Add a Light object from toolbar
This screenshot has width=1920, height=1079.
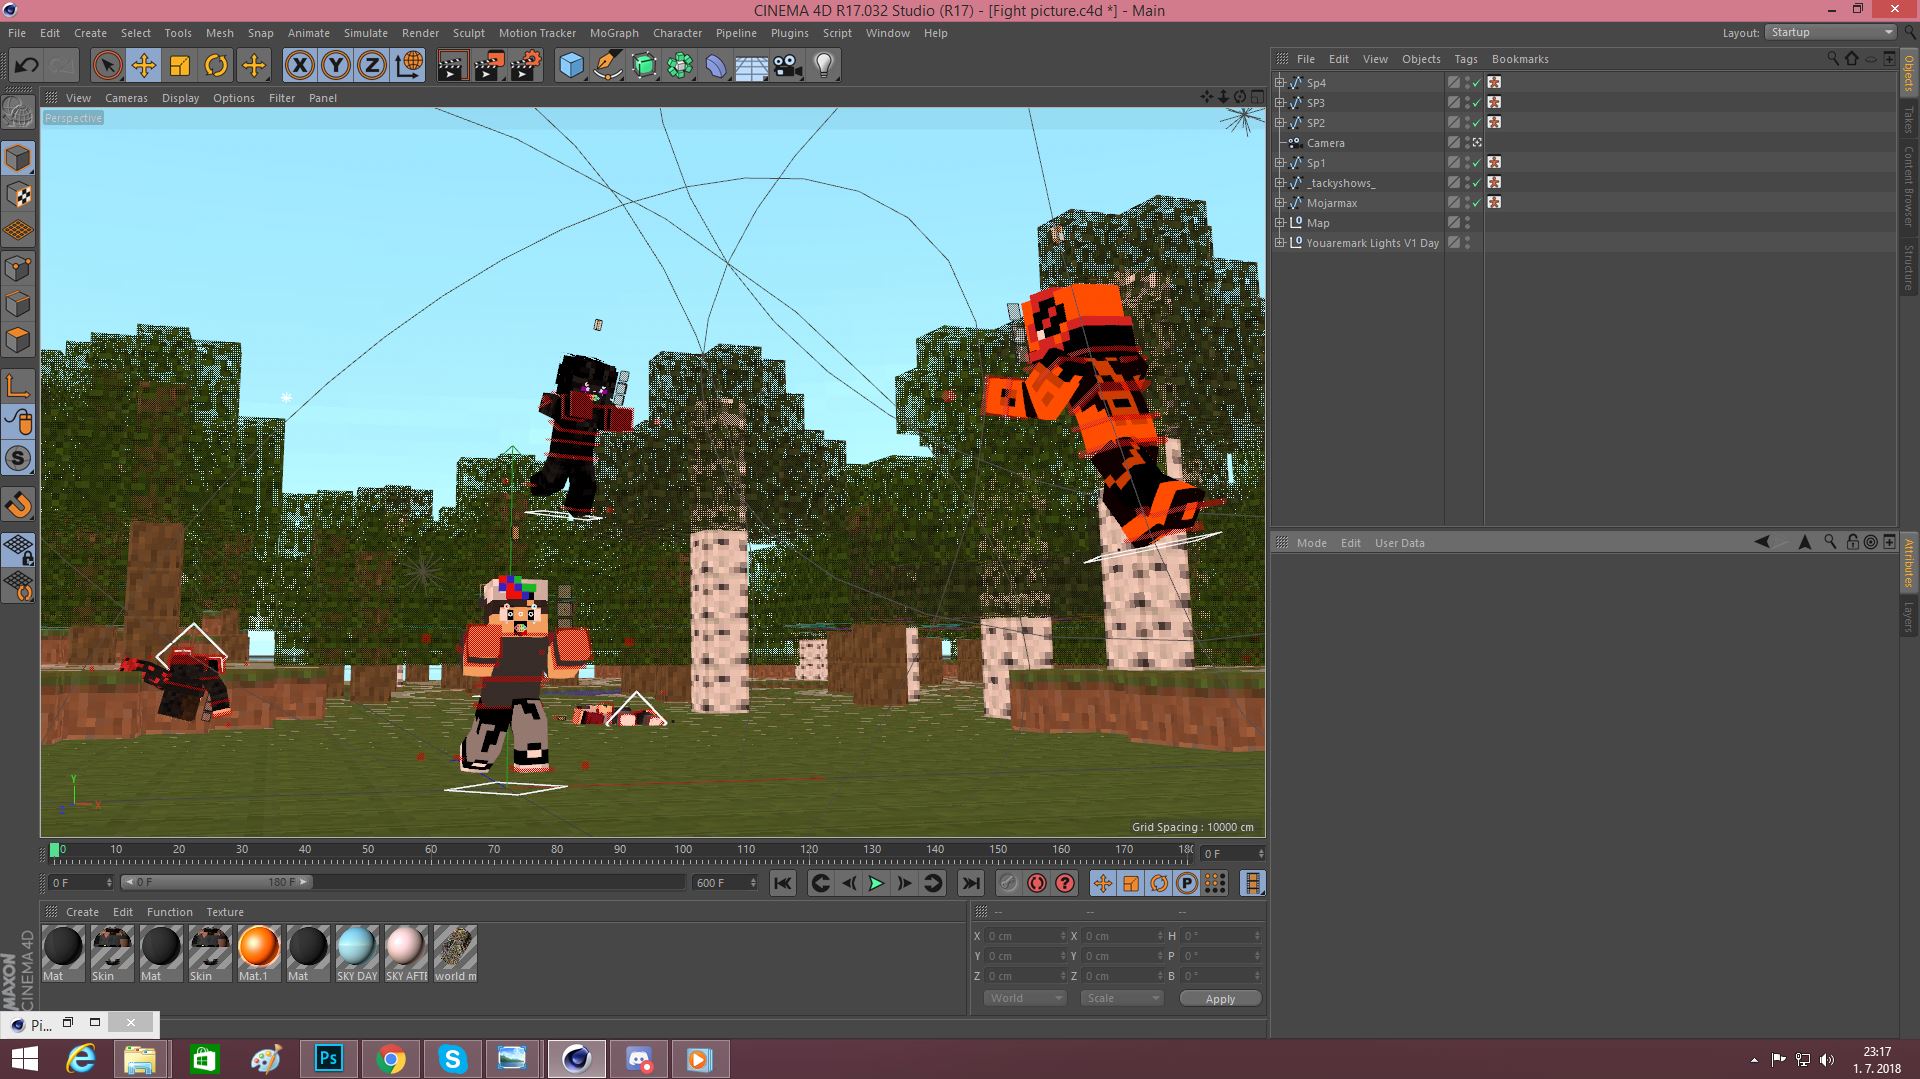click(824, 66)
